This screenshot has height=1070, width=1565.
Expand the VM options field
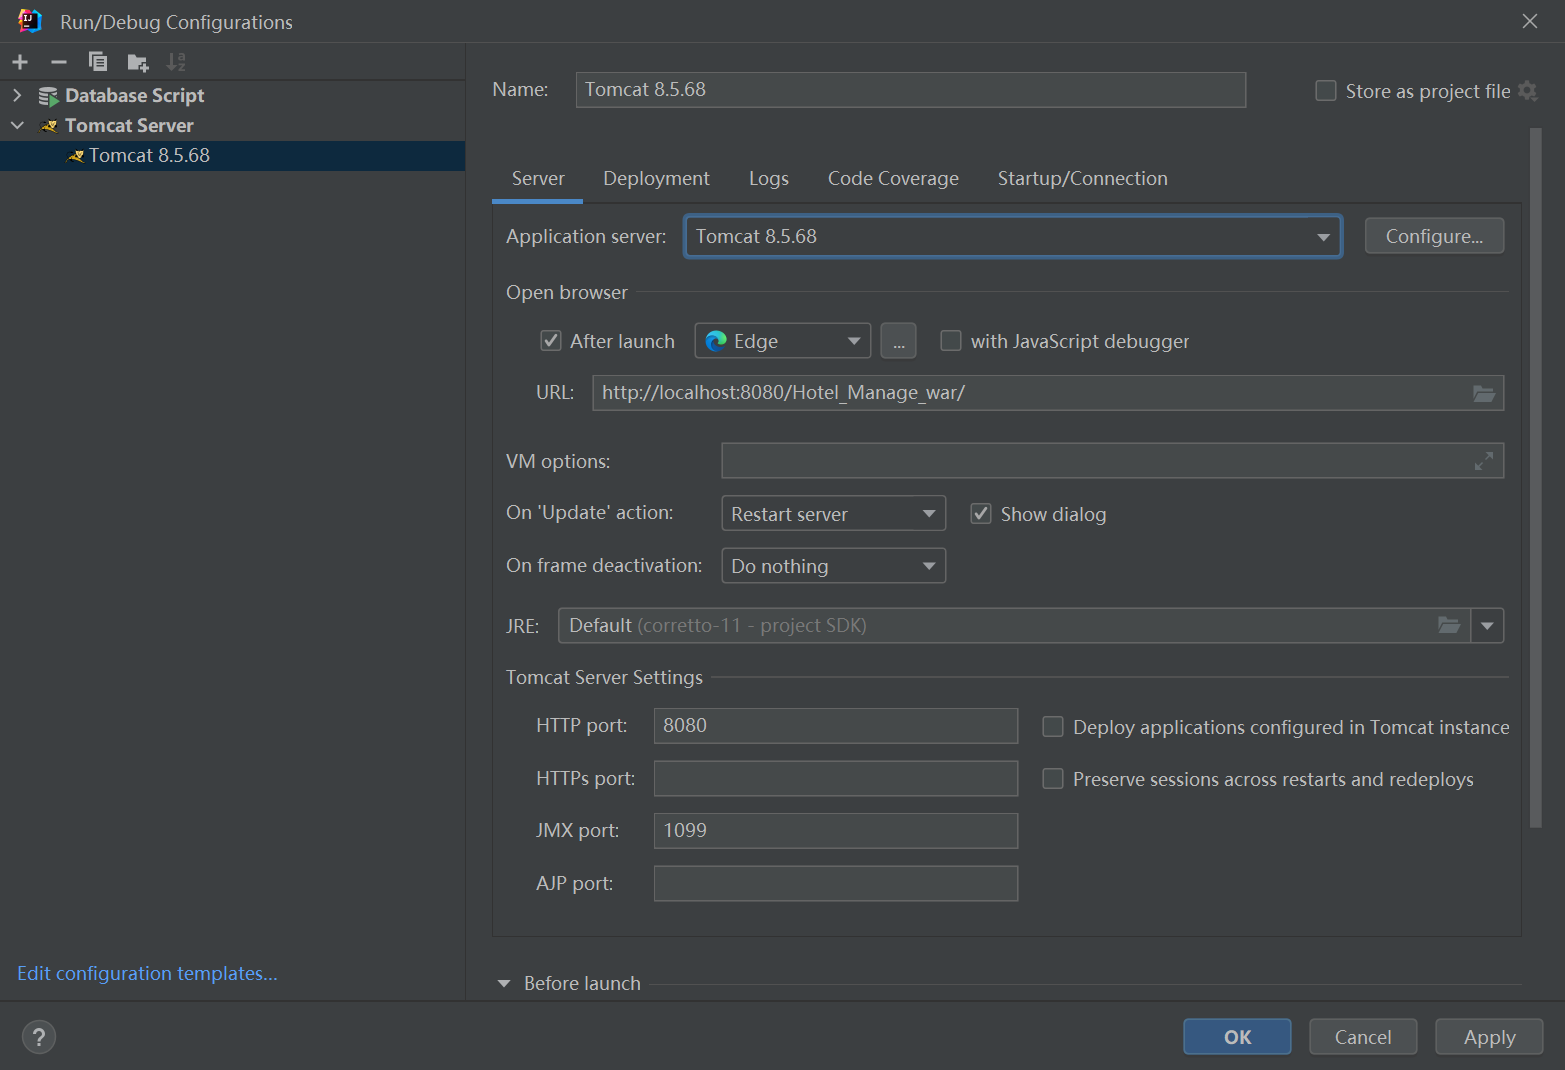pos(1484,461)
